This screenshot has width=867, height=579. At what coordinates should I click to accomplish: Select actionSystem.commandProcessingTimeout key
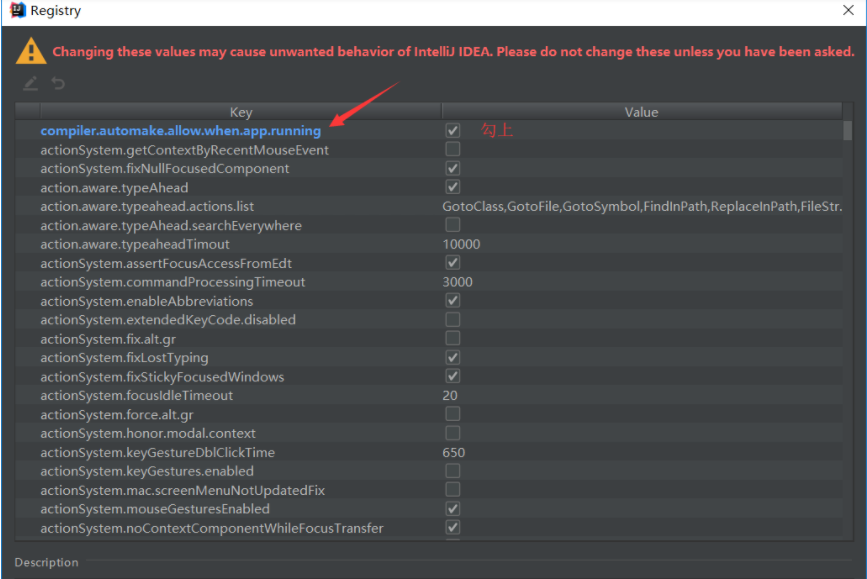point(173,282)
